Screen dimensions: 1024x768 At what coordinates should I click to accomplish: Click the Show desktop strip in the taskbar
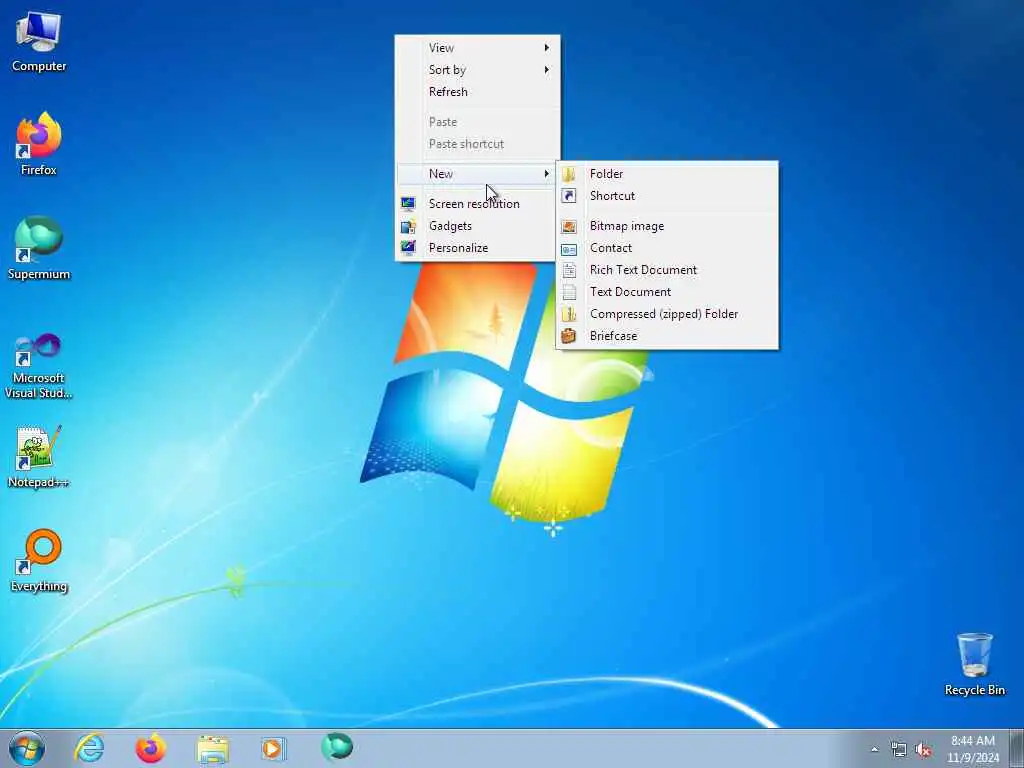pos(1017,748)
